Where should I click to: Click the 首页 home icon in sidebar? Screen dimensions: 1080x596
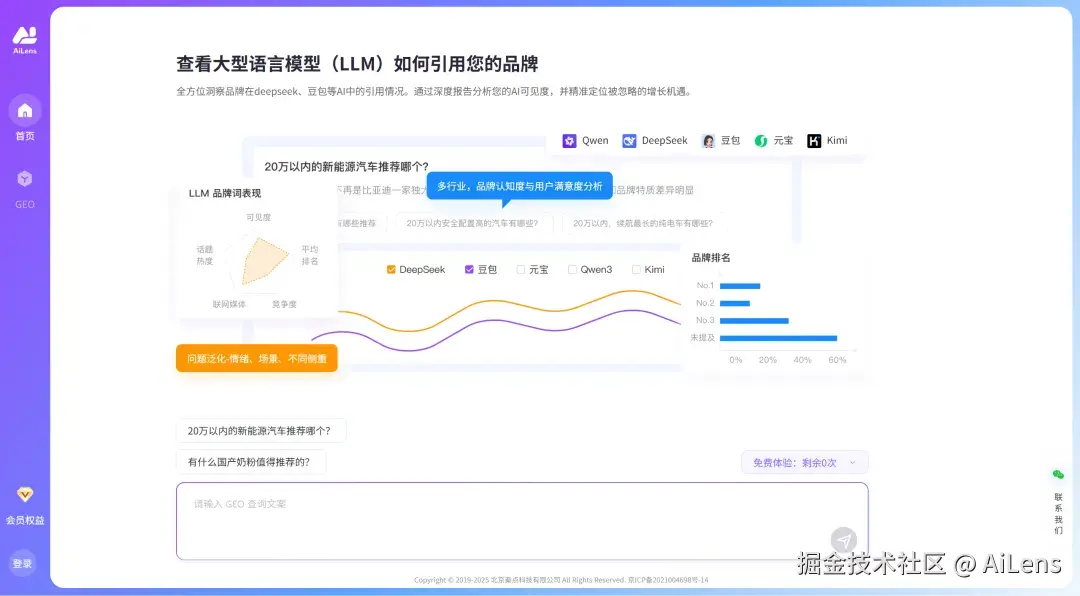tap(24, 110)
